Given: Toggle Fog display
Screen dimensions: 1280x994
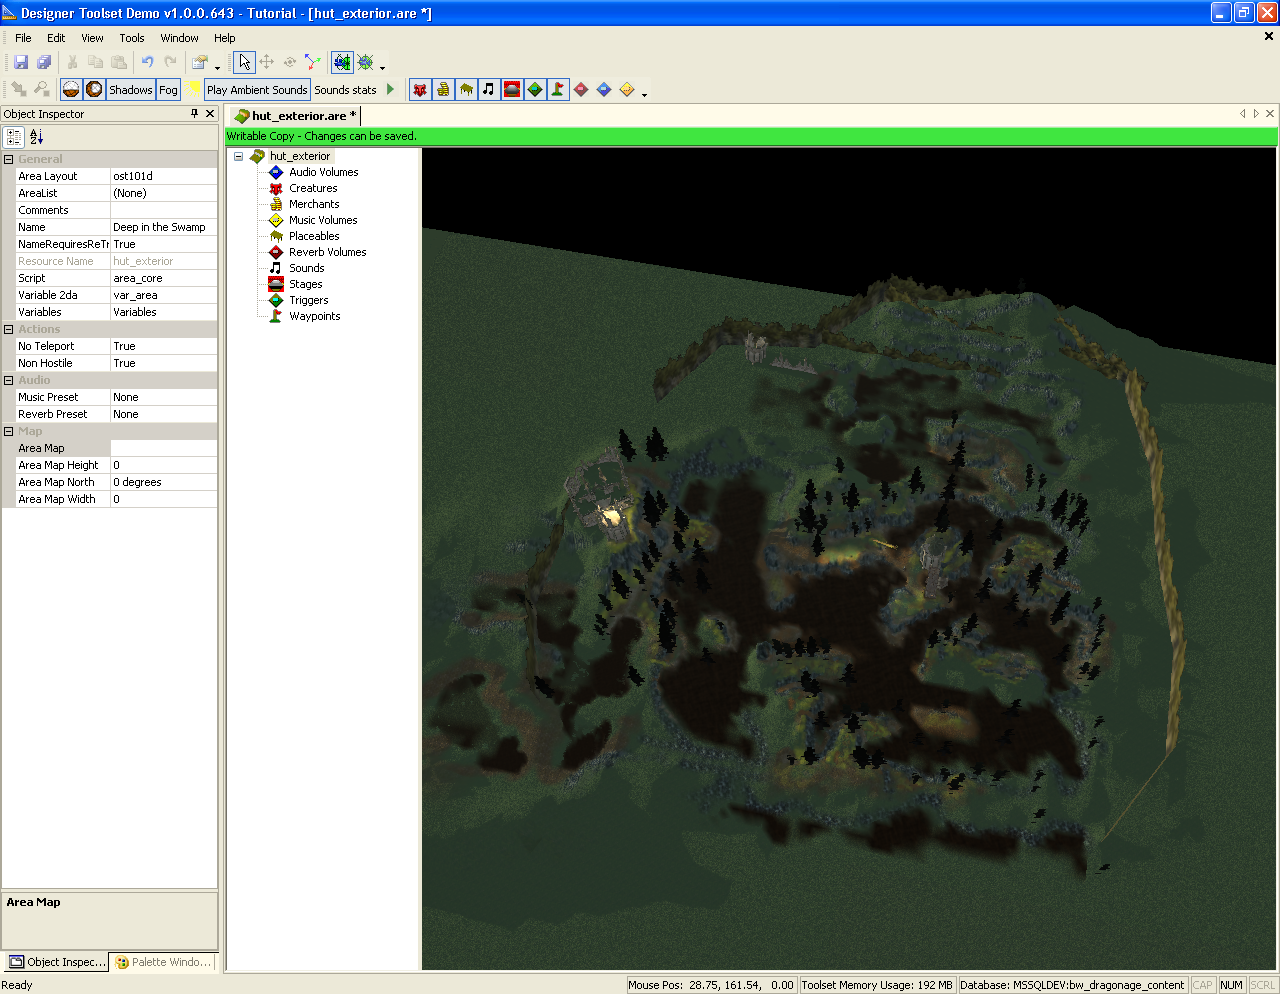Looking at the screenshot, I should [168, 90].
